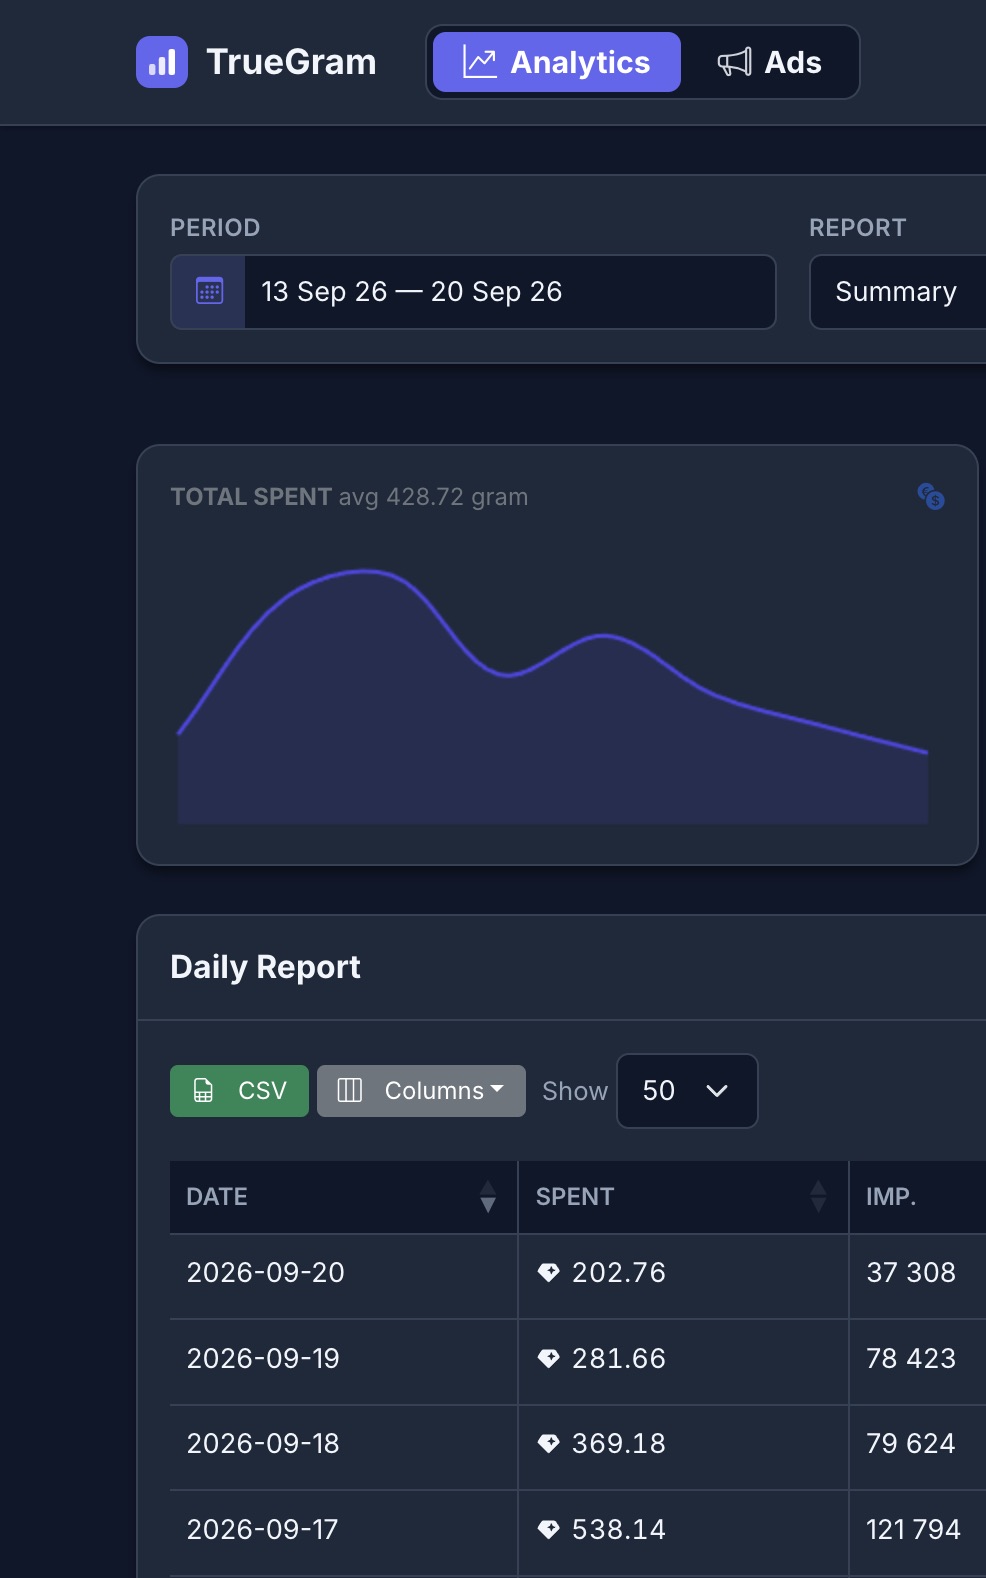Click impressions value 121 794
The width and height of the screenshot is (986, 1578).
click(913, 1530)
